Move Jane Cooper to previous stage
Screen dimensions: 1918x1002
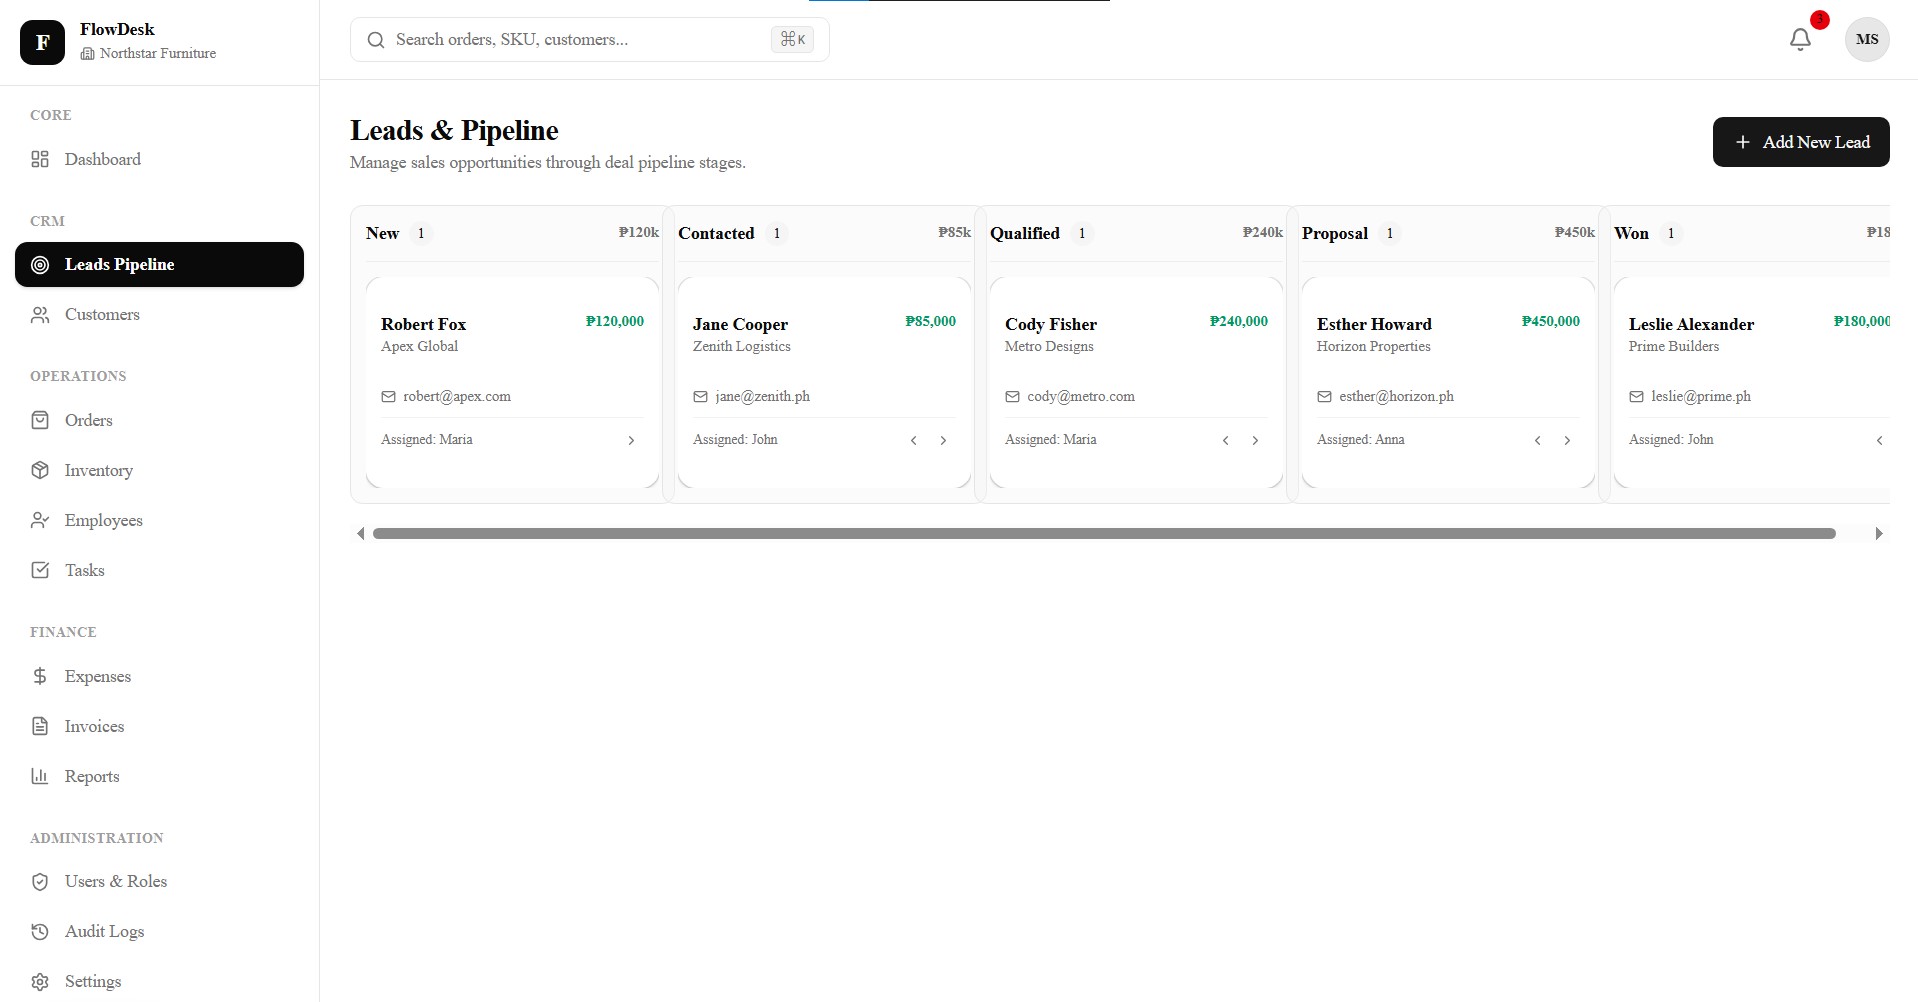913,440
